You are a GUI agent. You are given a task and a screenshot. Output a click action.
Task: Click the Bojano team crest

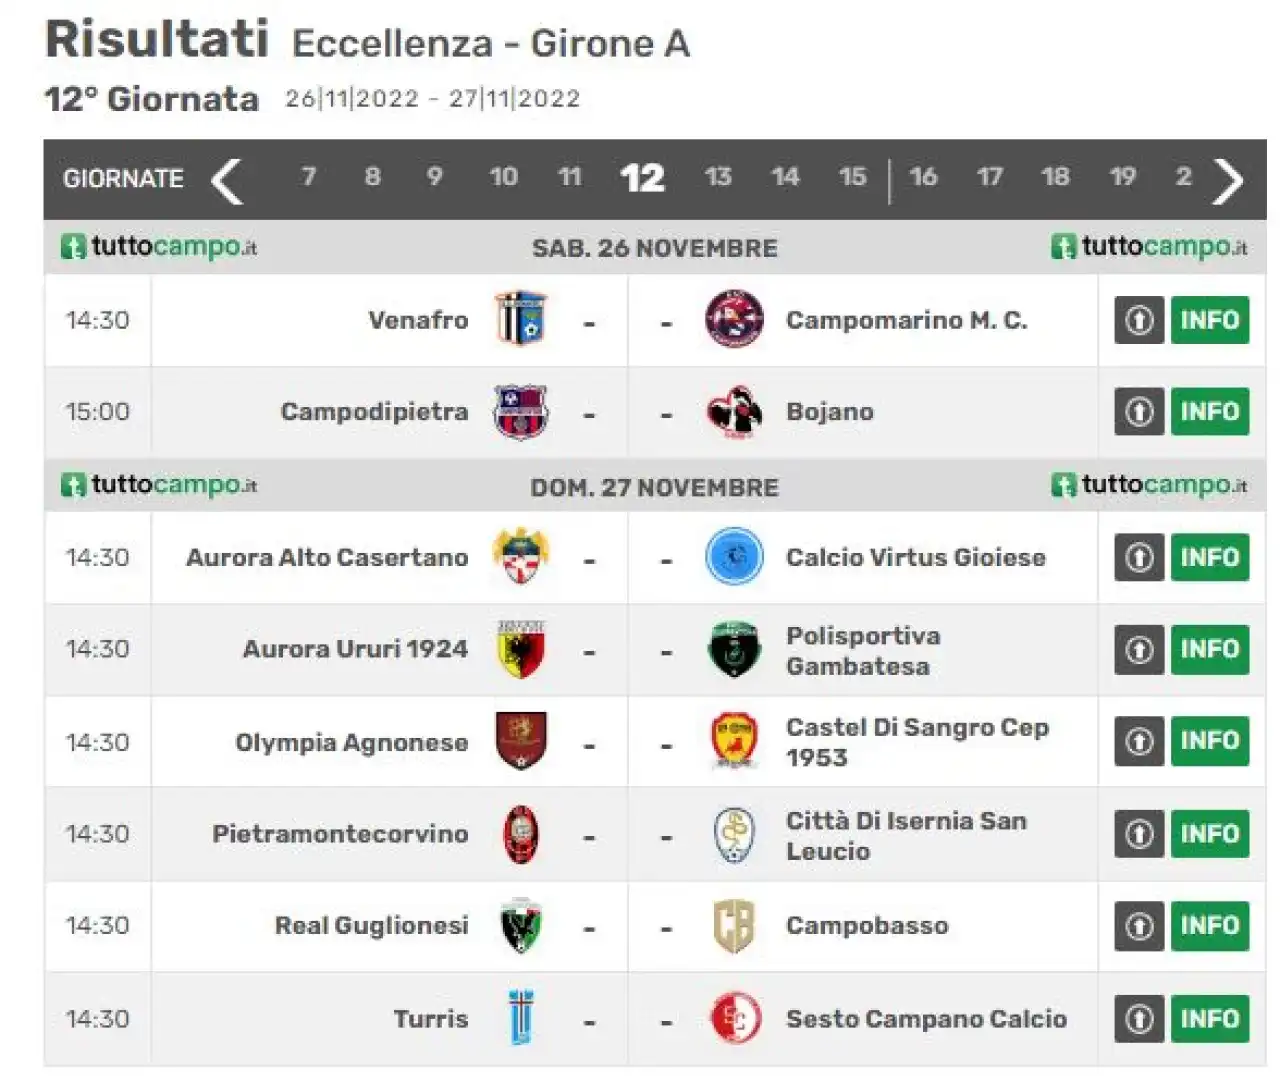(734, 412)
